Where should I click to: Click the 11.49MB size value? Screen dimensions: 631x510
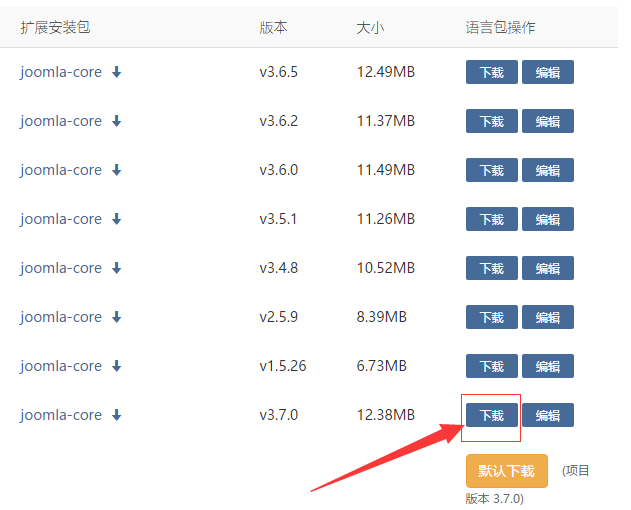point(386,170)
